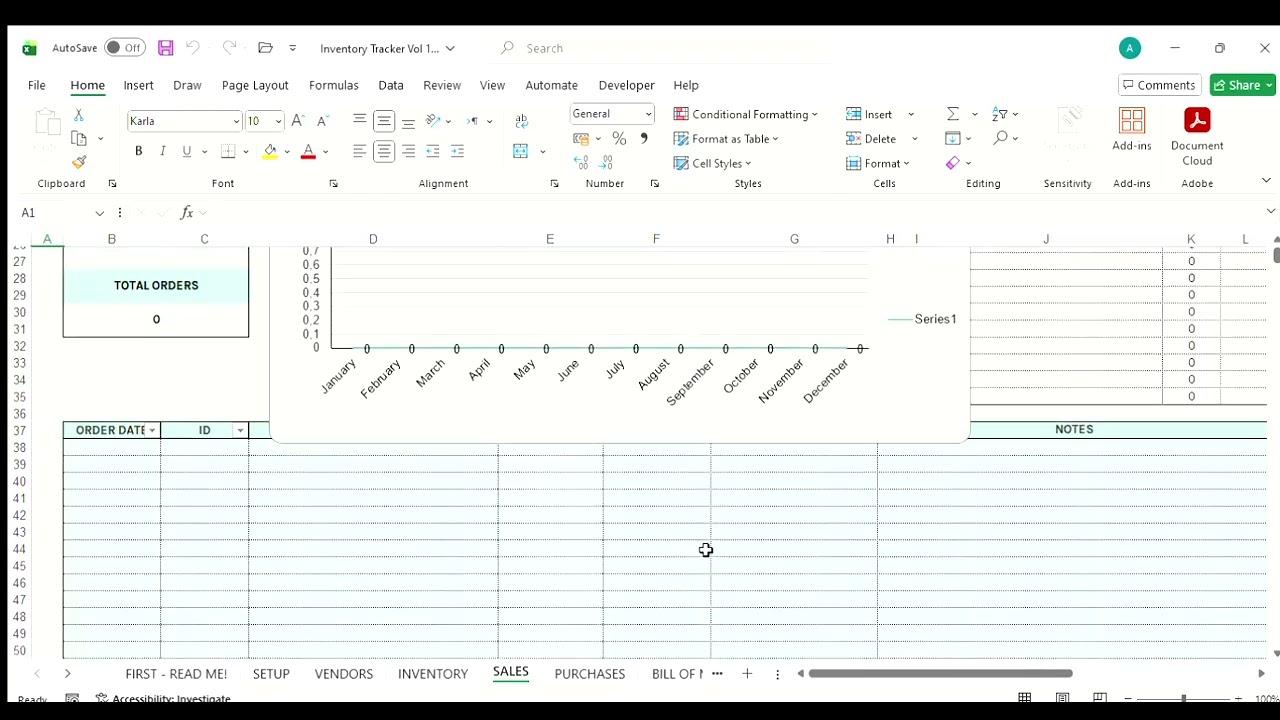Click the Save icon in title bar
This screenshot has width=1280, height=720.
tap(166, 48)
